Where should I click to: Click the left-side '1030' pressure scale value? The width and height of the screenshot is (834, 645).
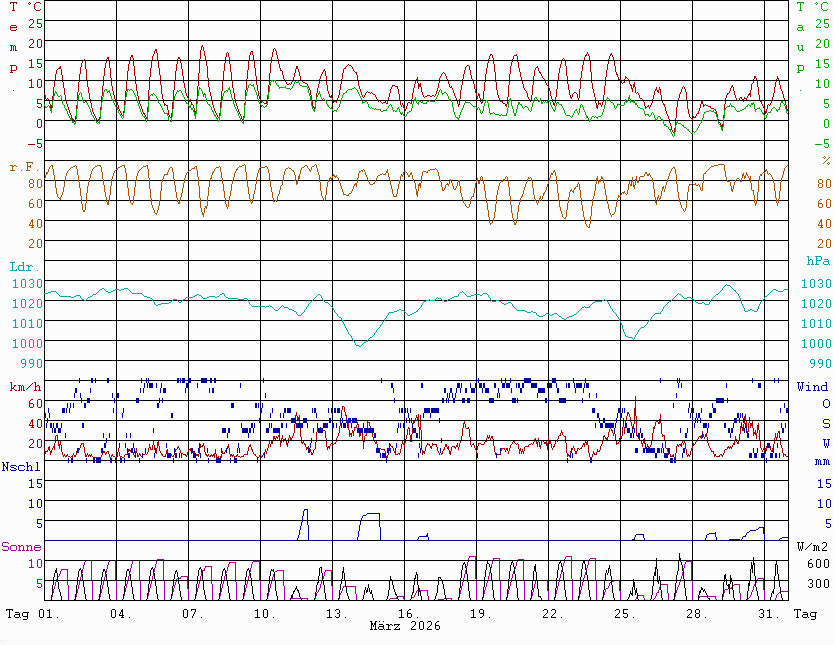(x=27, y=283)
